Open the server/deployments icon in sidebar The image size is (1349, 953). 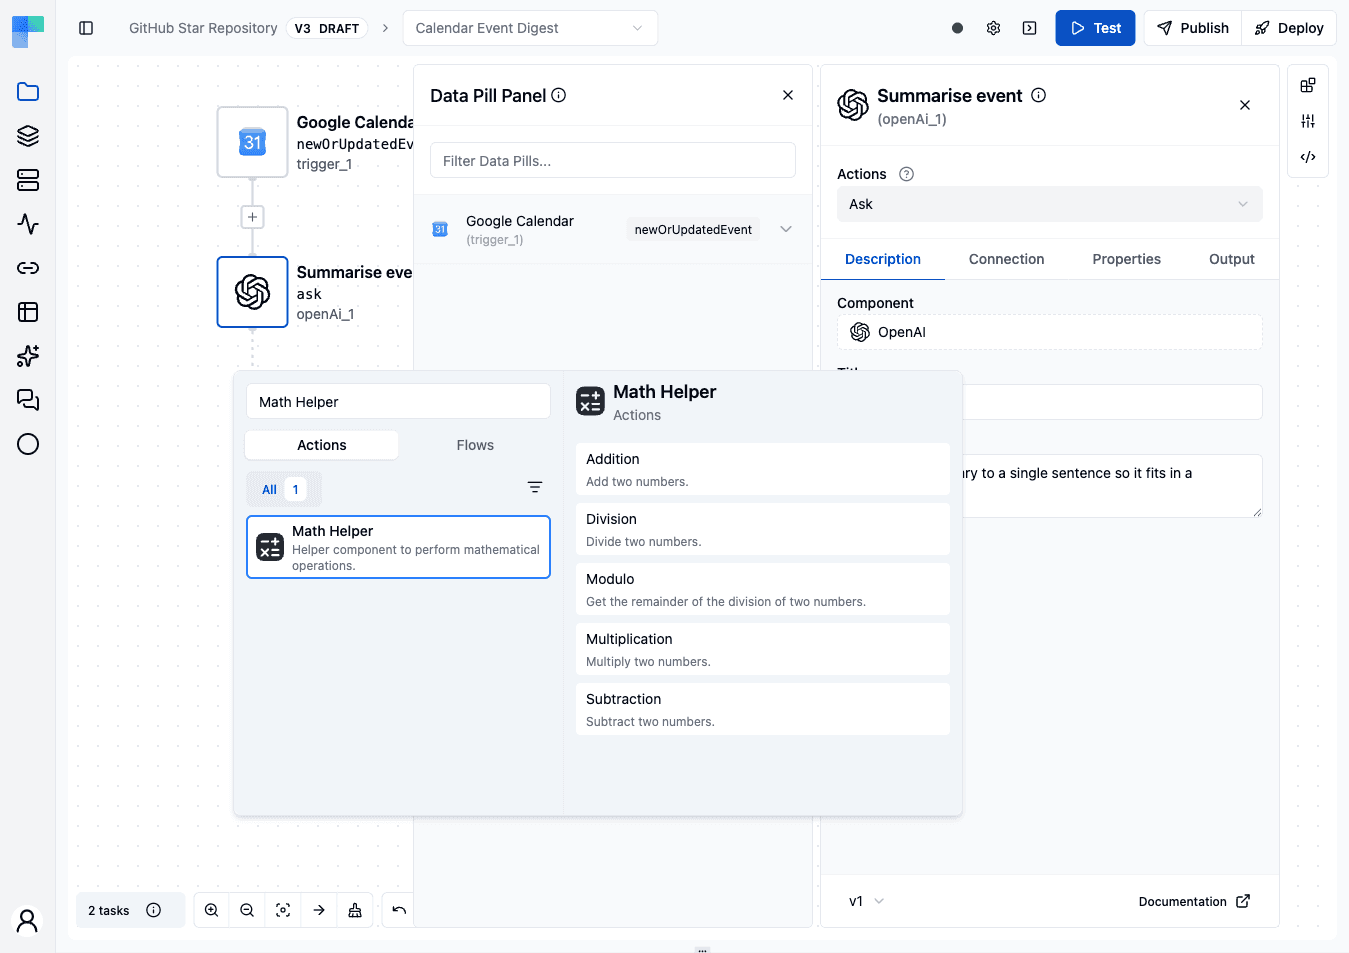point(28,180)
